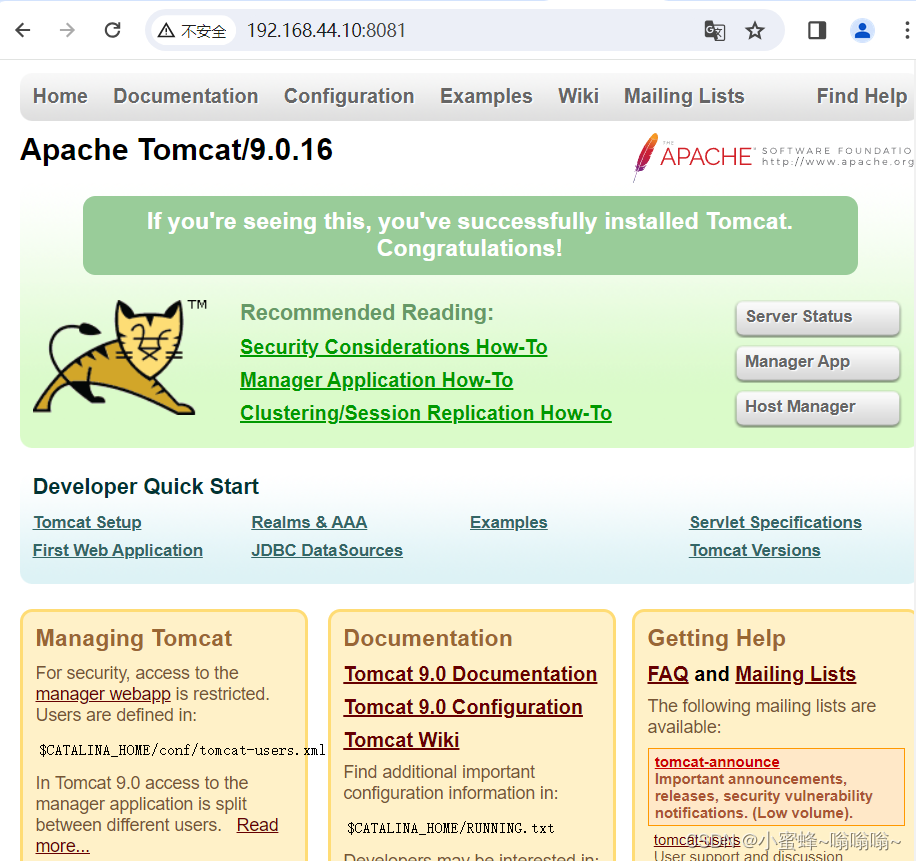
Task: Open Security Considerations How-To
Action: tap(393, 347)
